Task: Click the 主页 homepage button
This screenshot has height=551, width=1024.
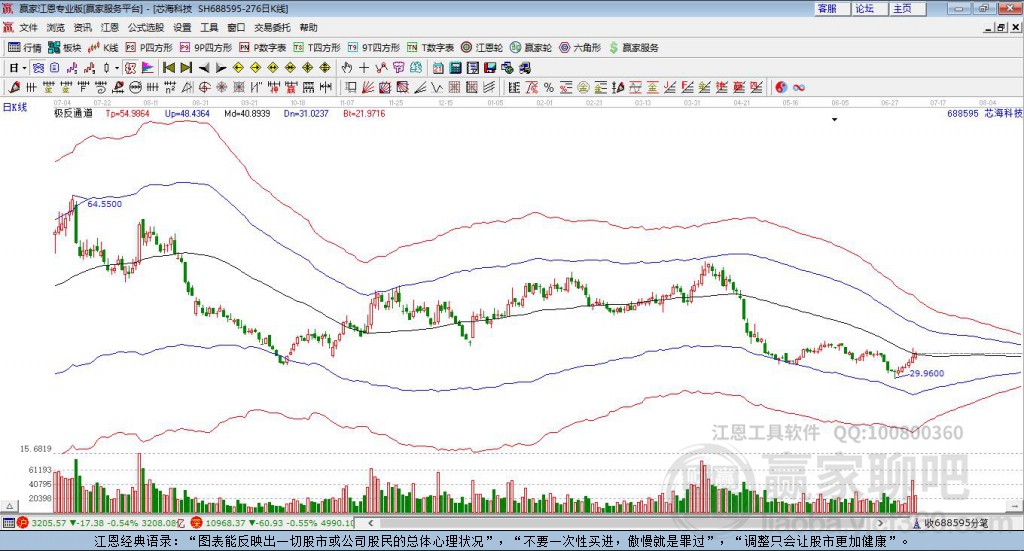Action: pos(907,8)
